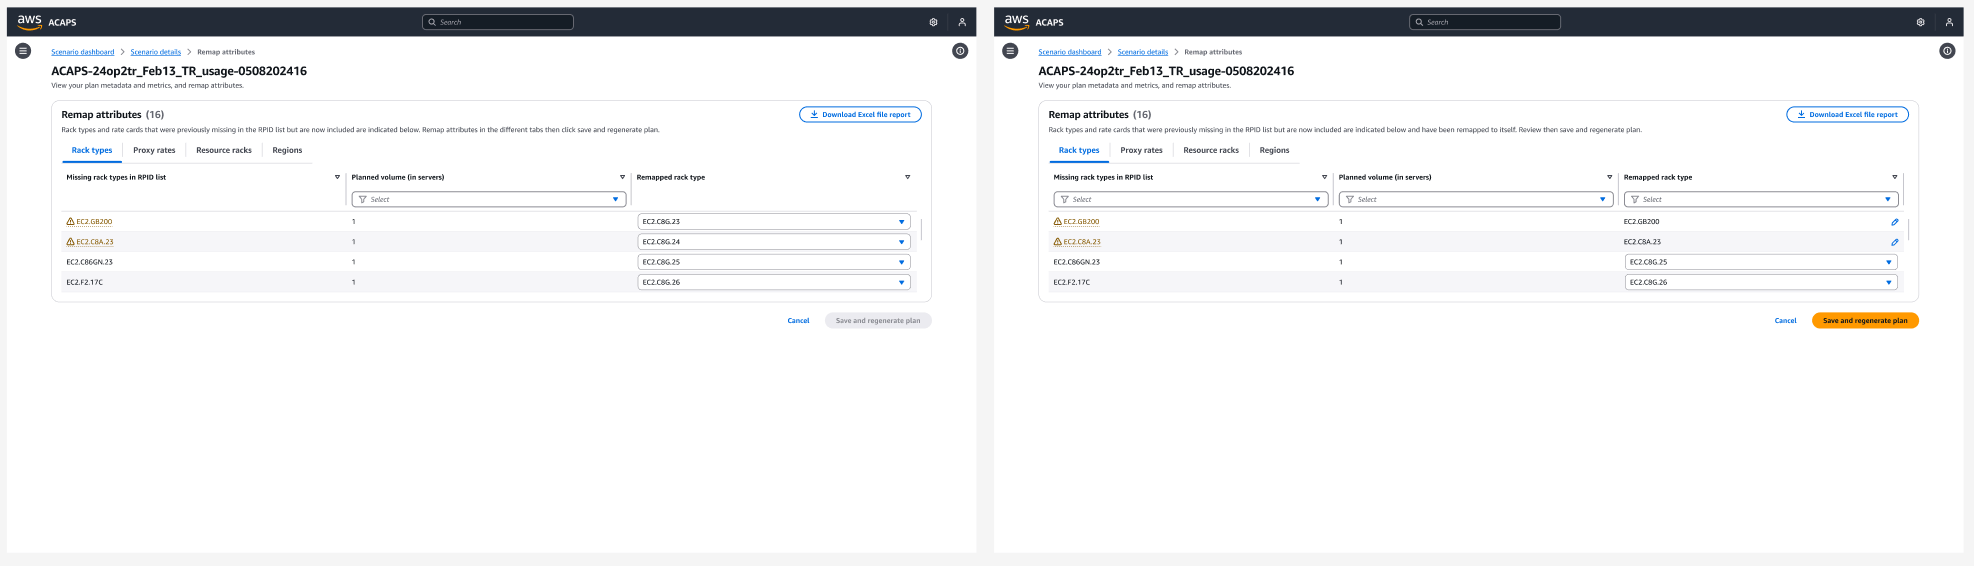Sort Planned volume column, right screen
The width and height of the screenshot is (1974, 566).
click(x=1609, y=177)
